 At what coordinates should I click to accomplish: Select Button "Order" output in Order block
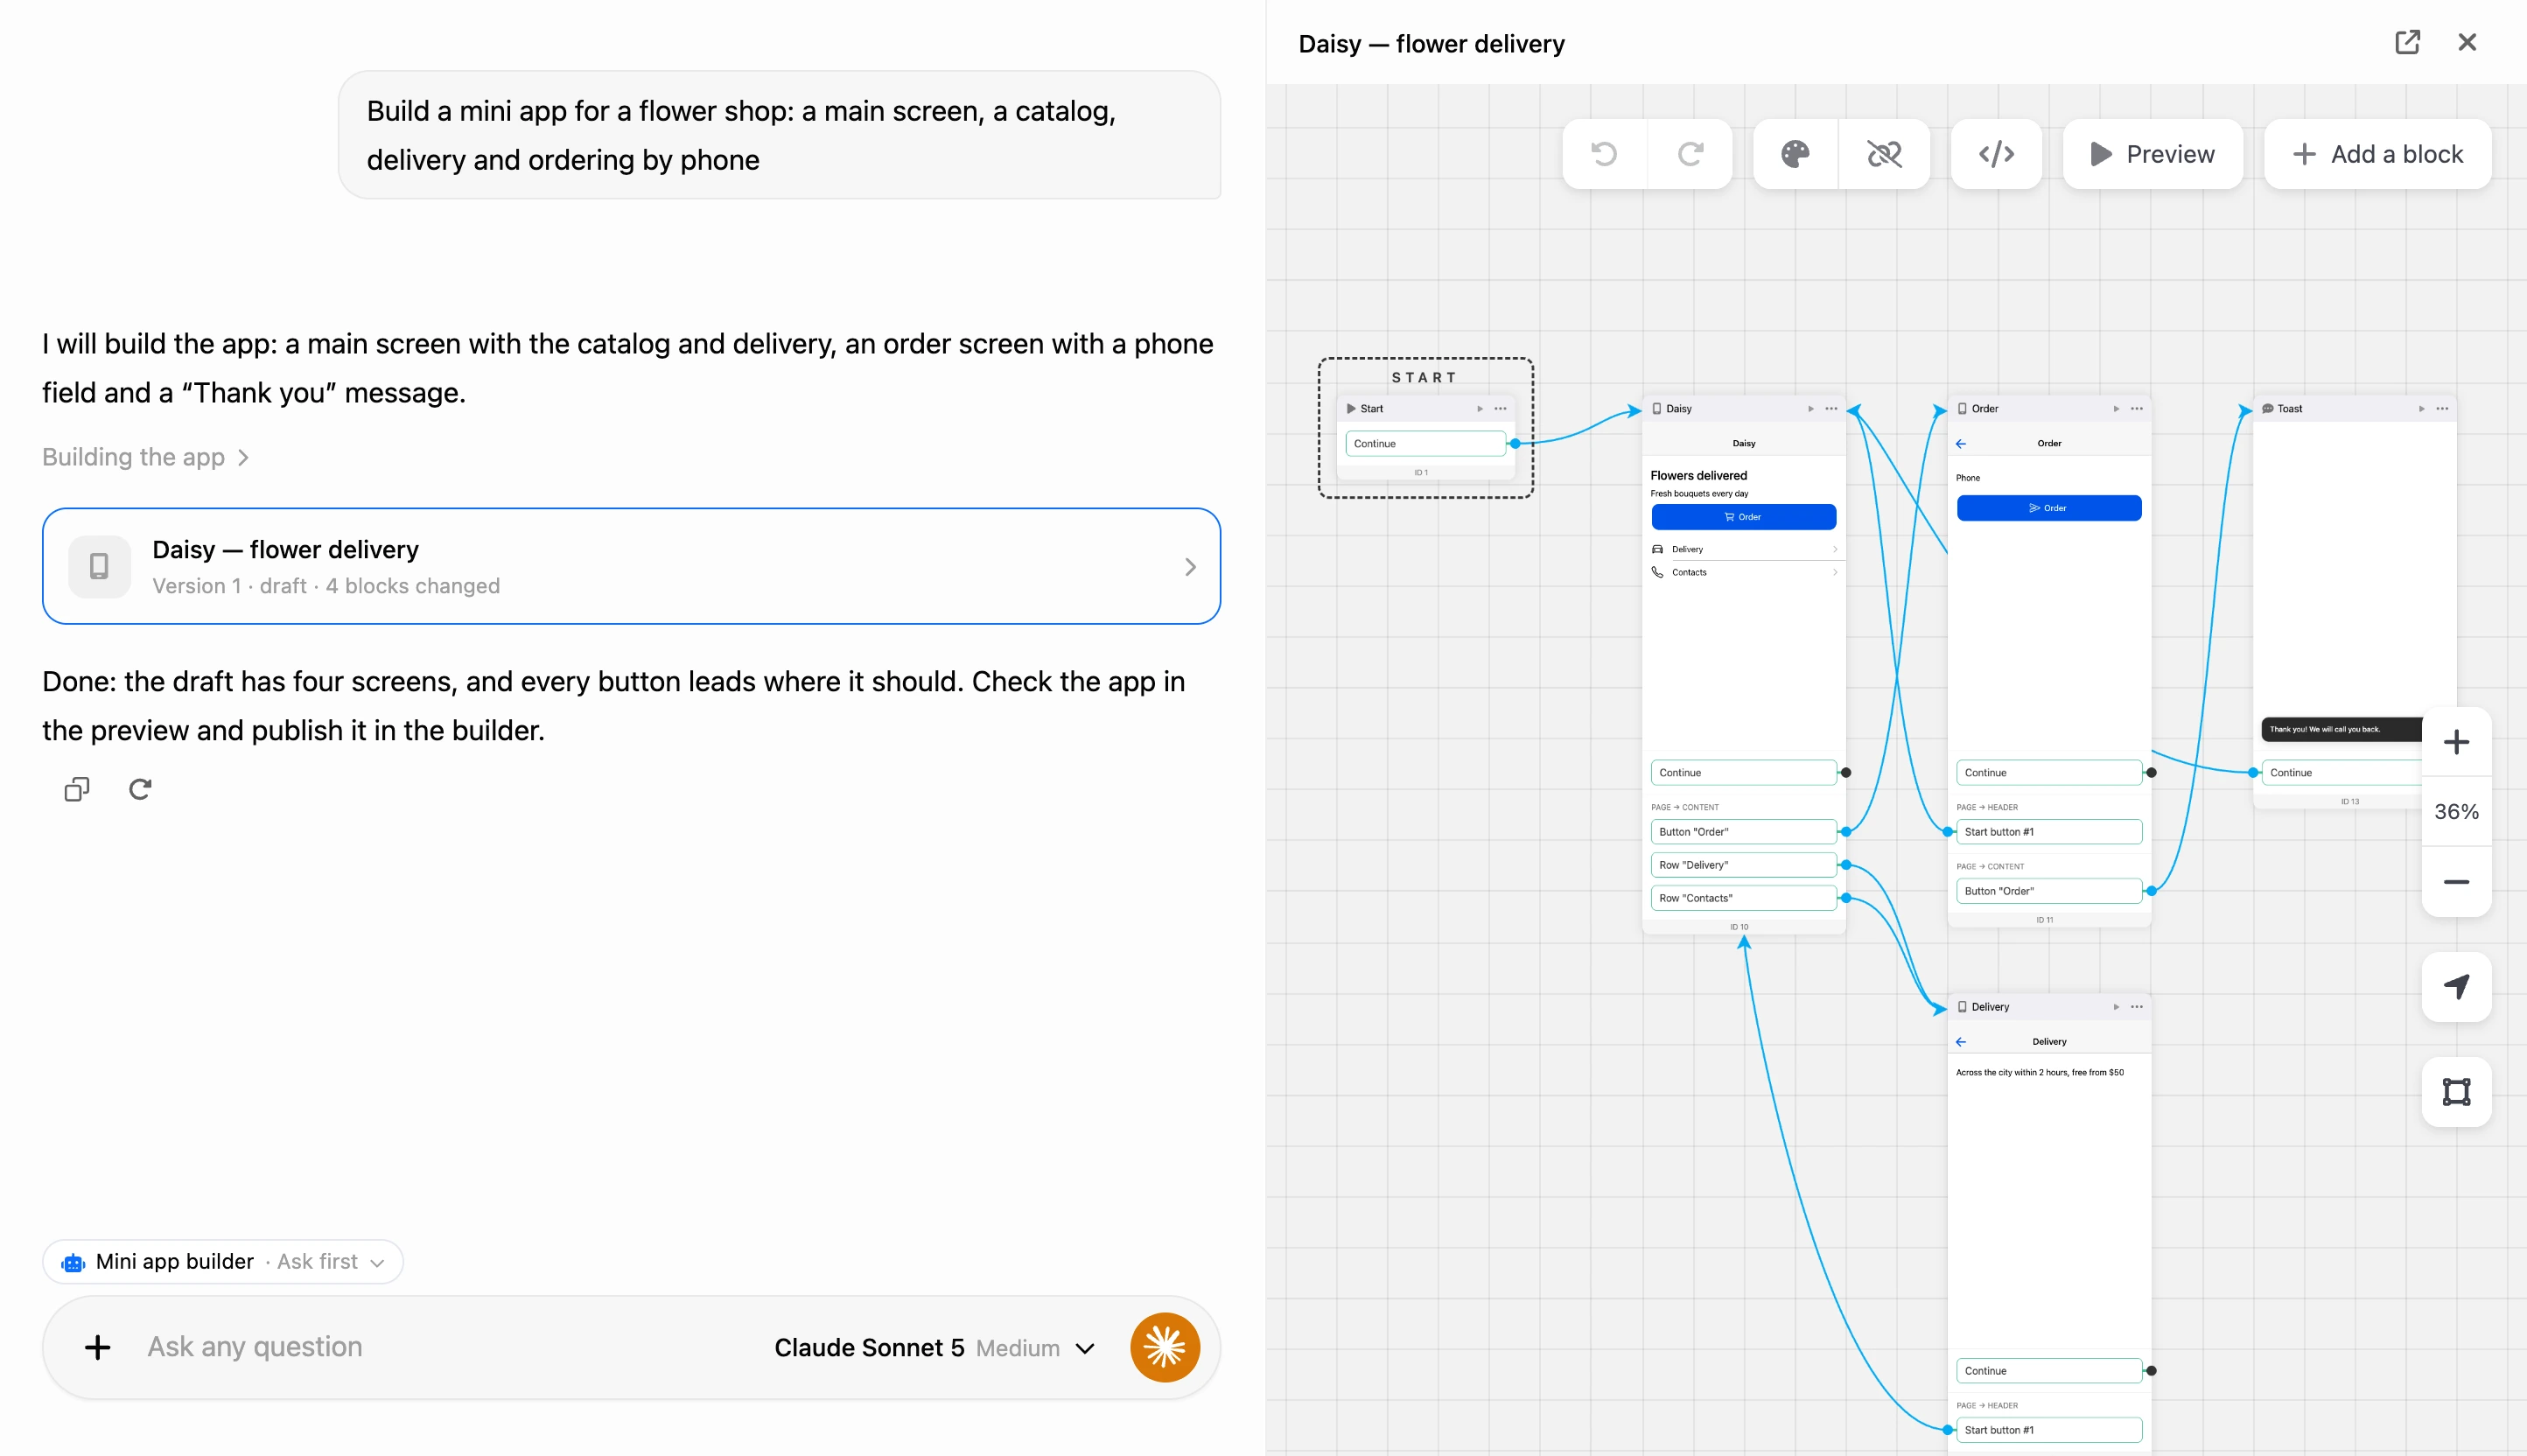point(2049,890)
